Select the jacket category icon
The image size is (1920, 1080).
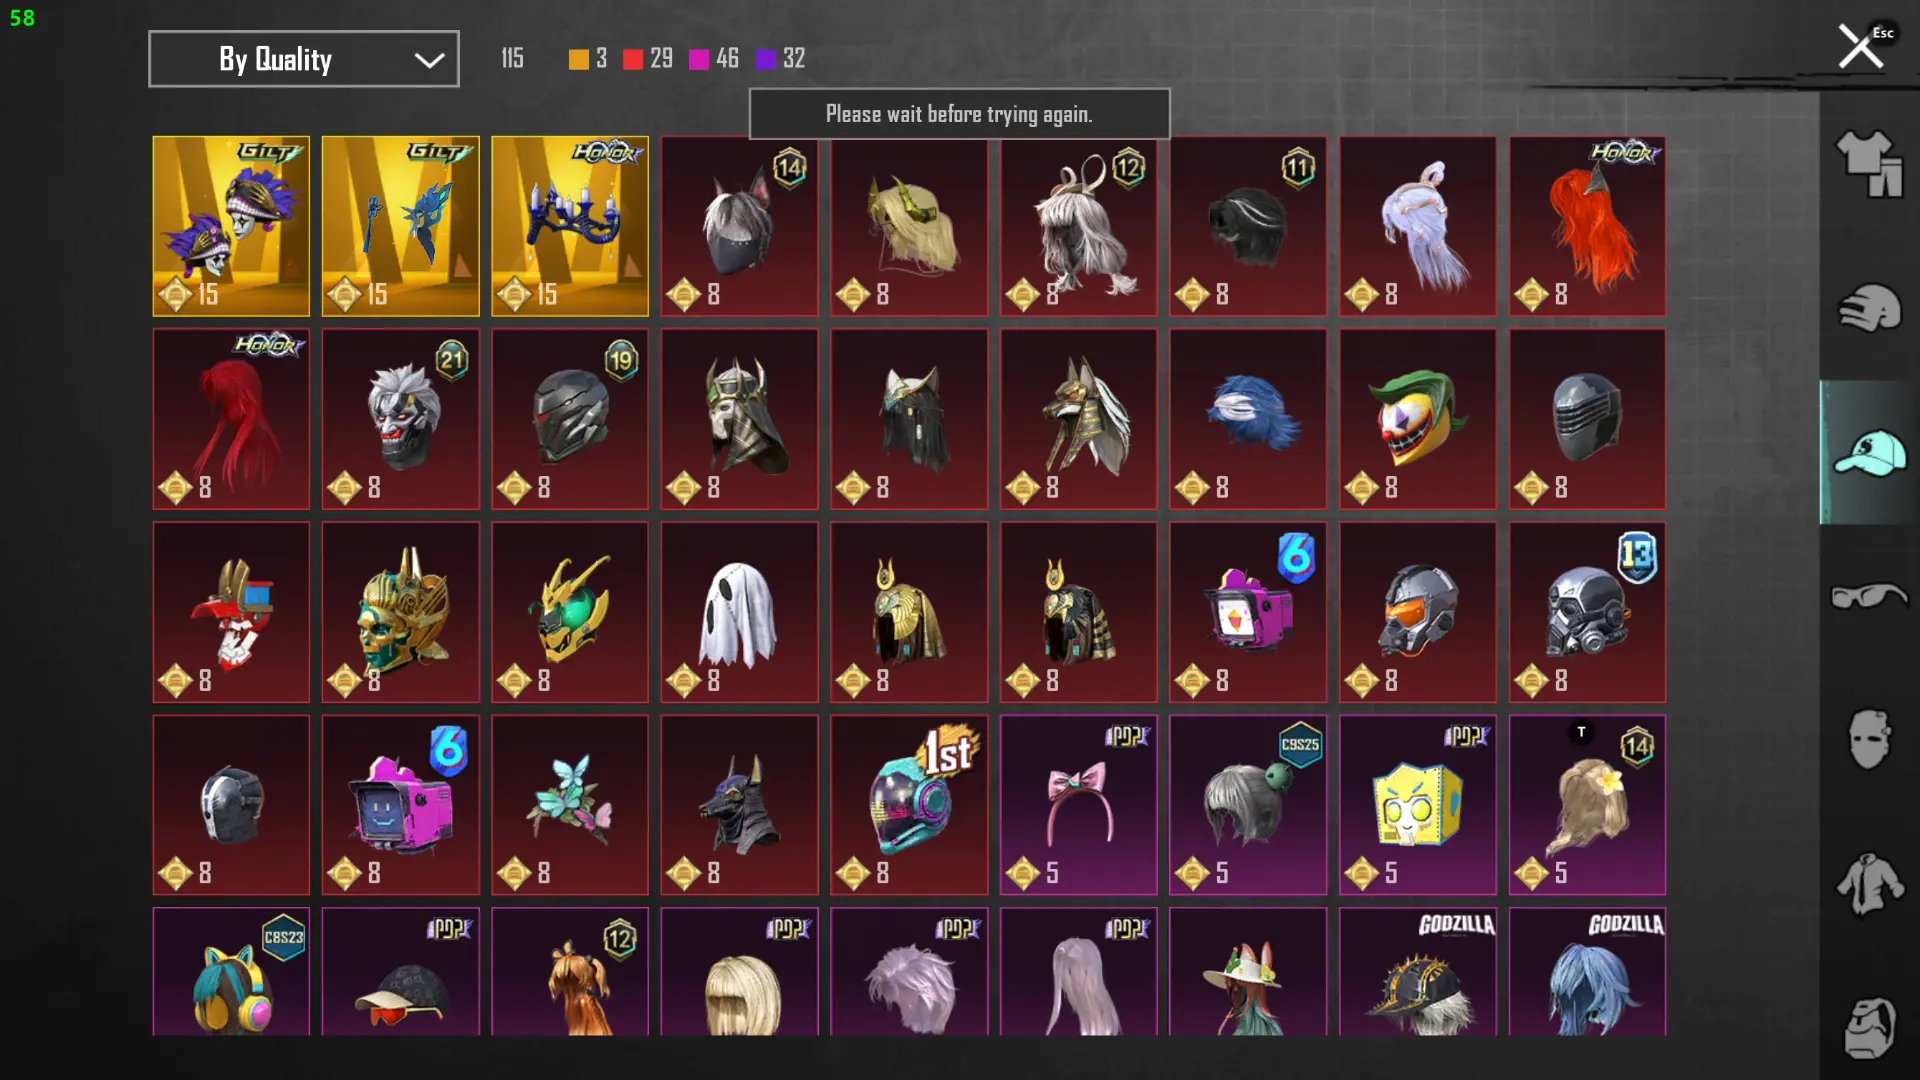coord(1869,884)
